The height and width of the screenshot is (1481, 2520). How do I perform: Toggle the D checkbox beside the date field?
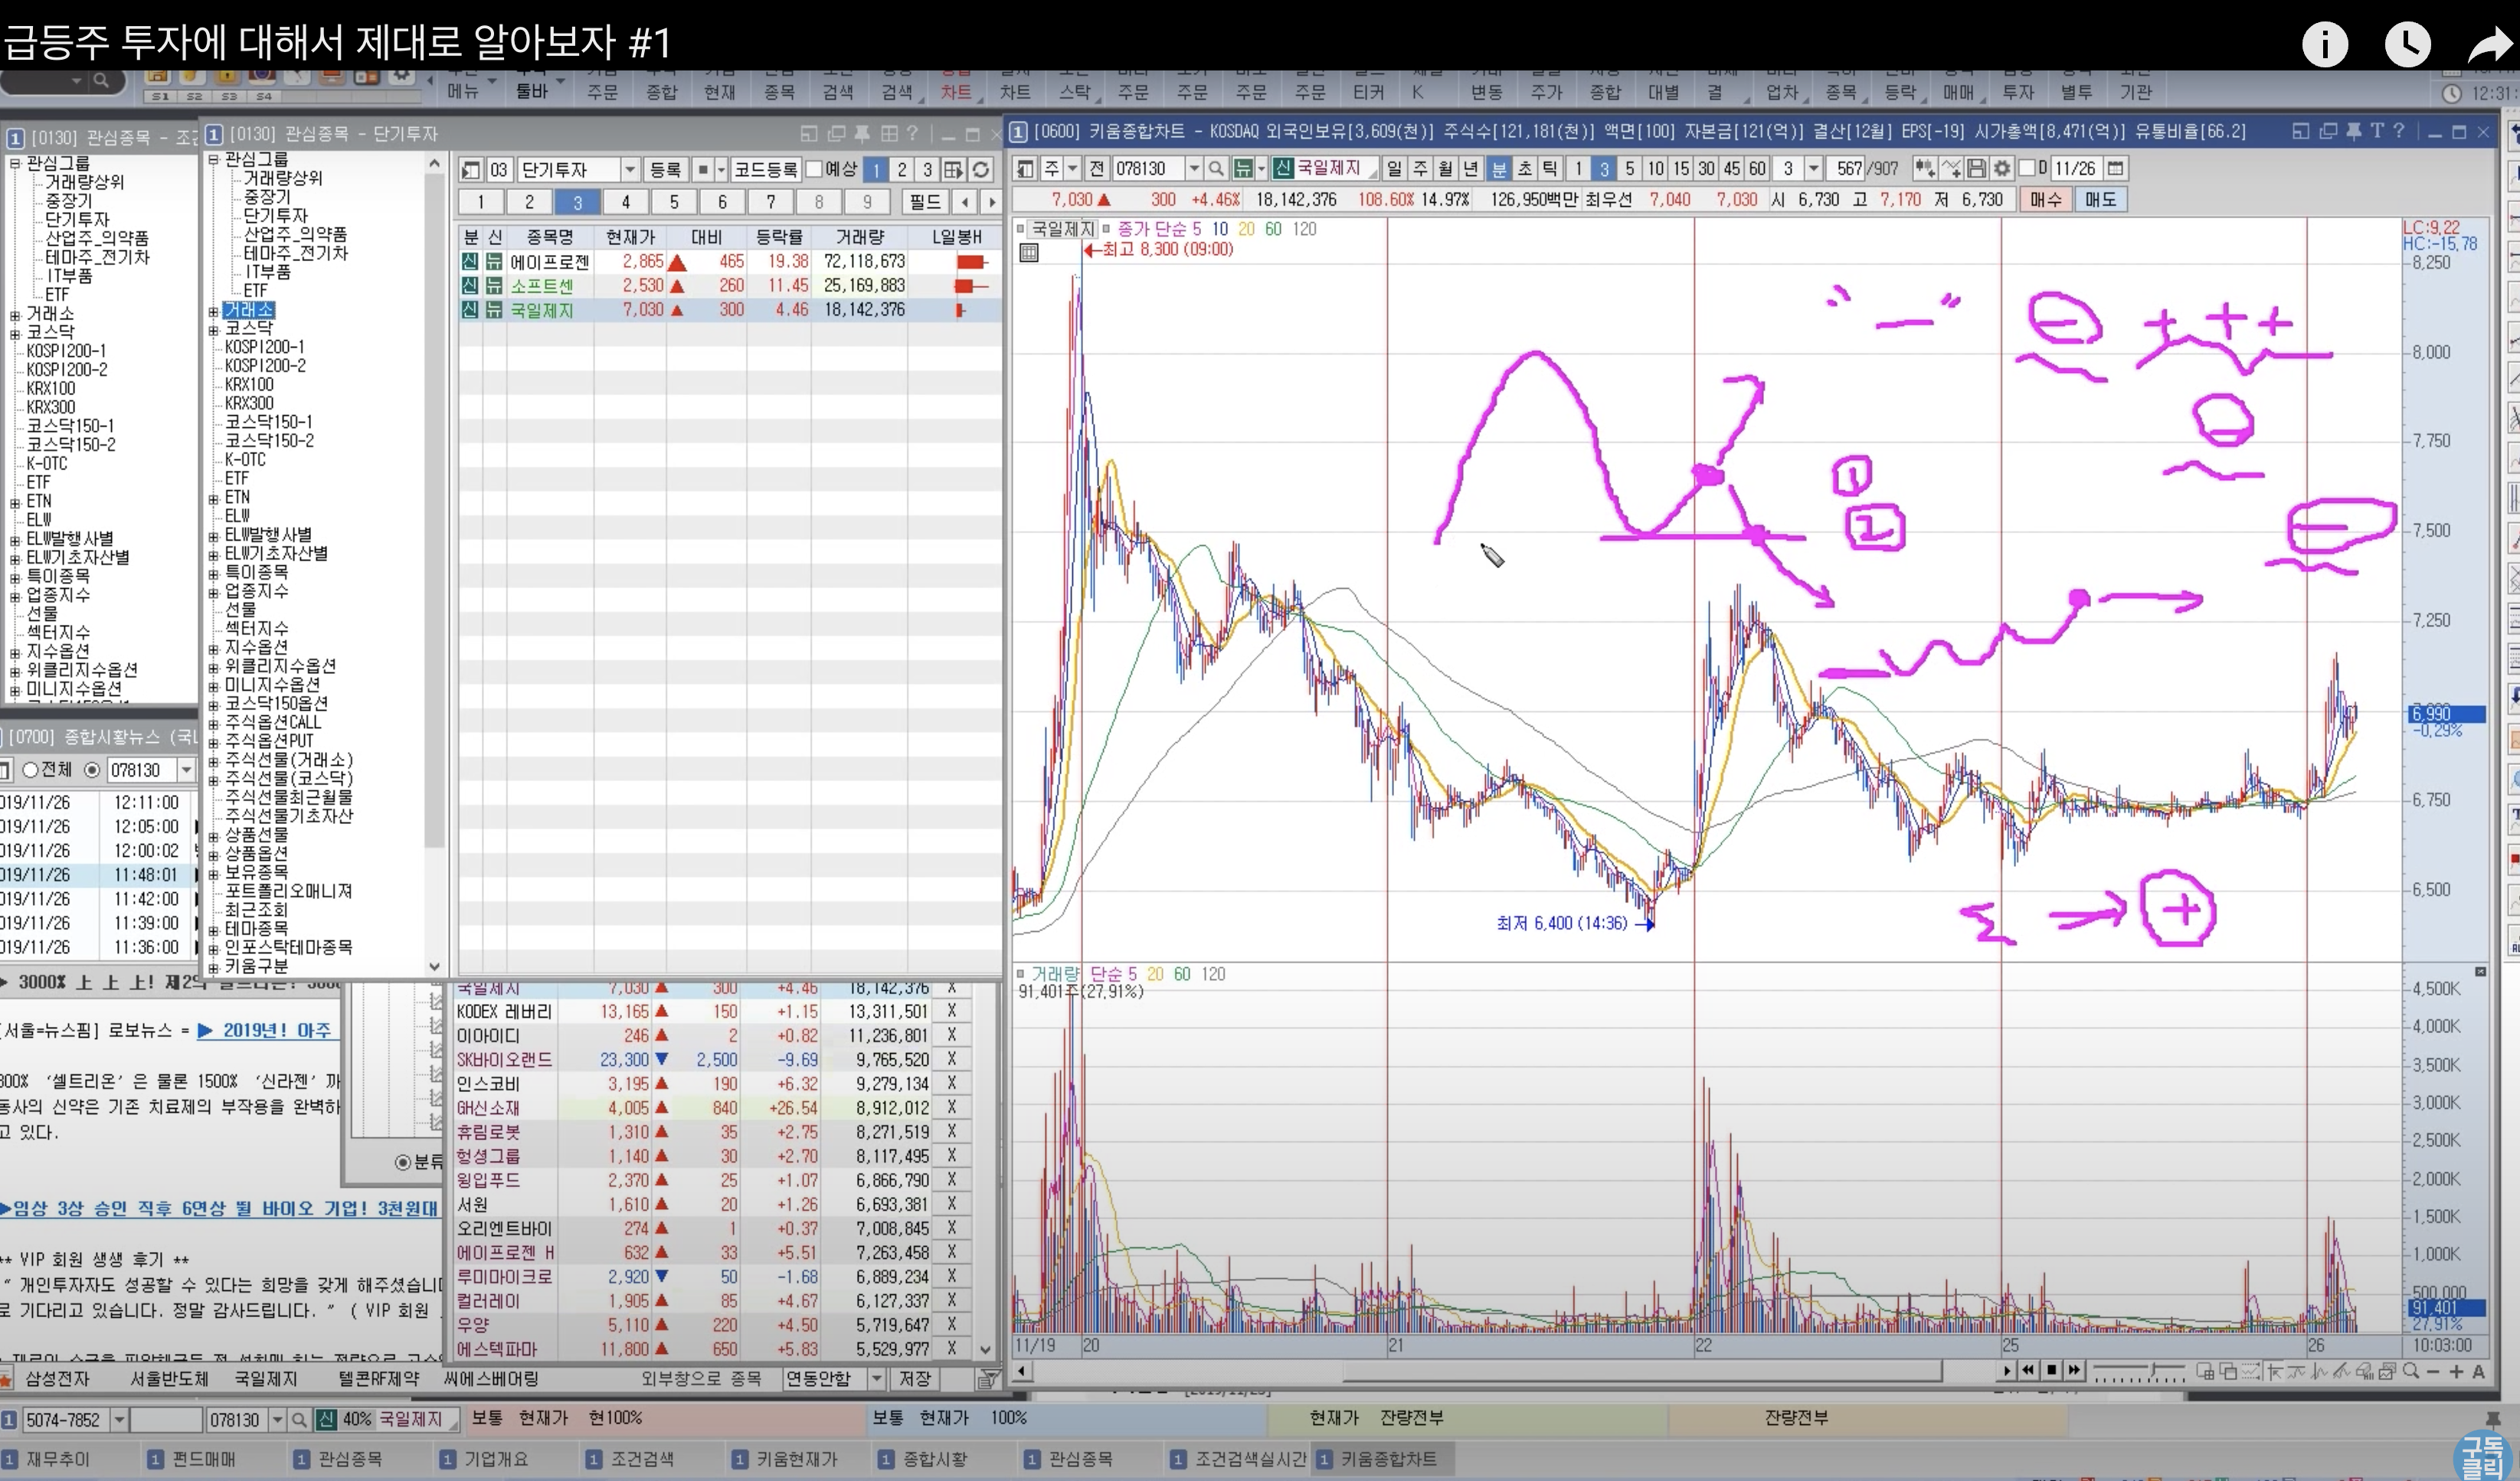coord(2027,169)
